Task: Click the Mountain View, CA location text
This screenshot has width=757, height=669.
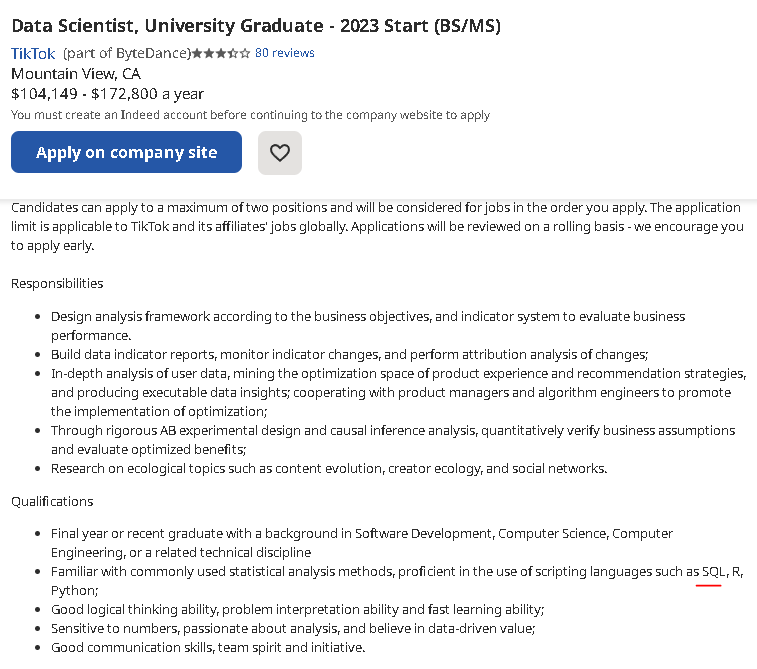Action: [x=76, y=74]
